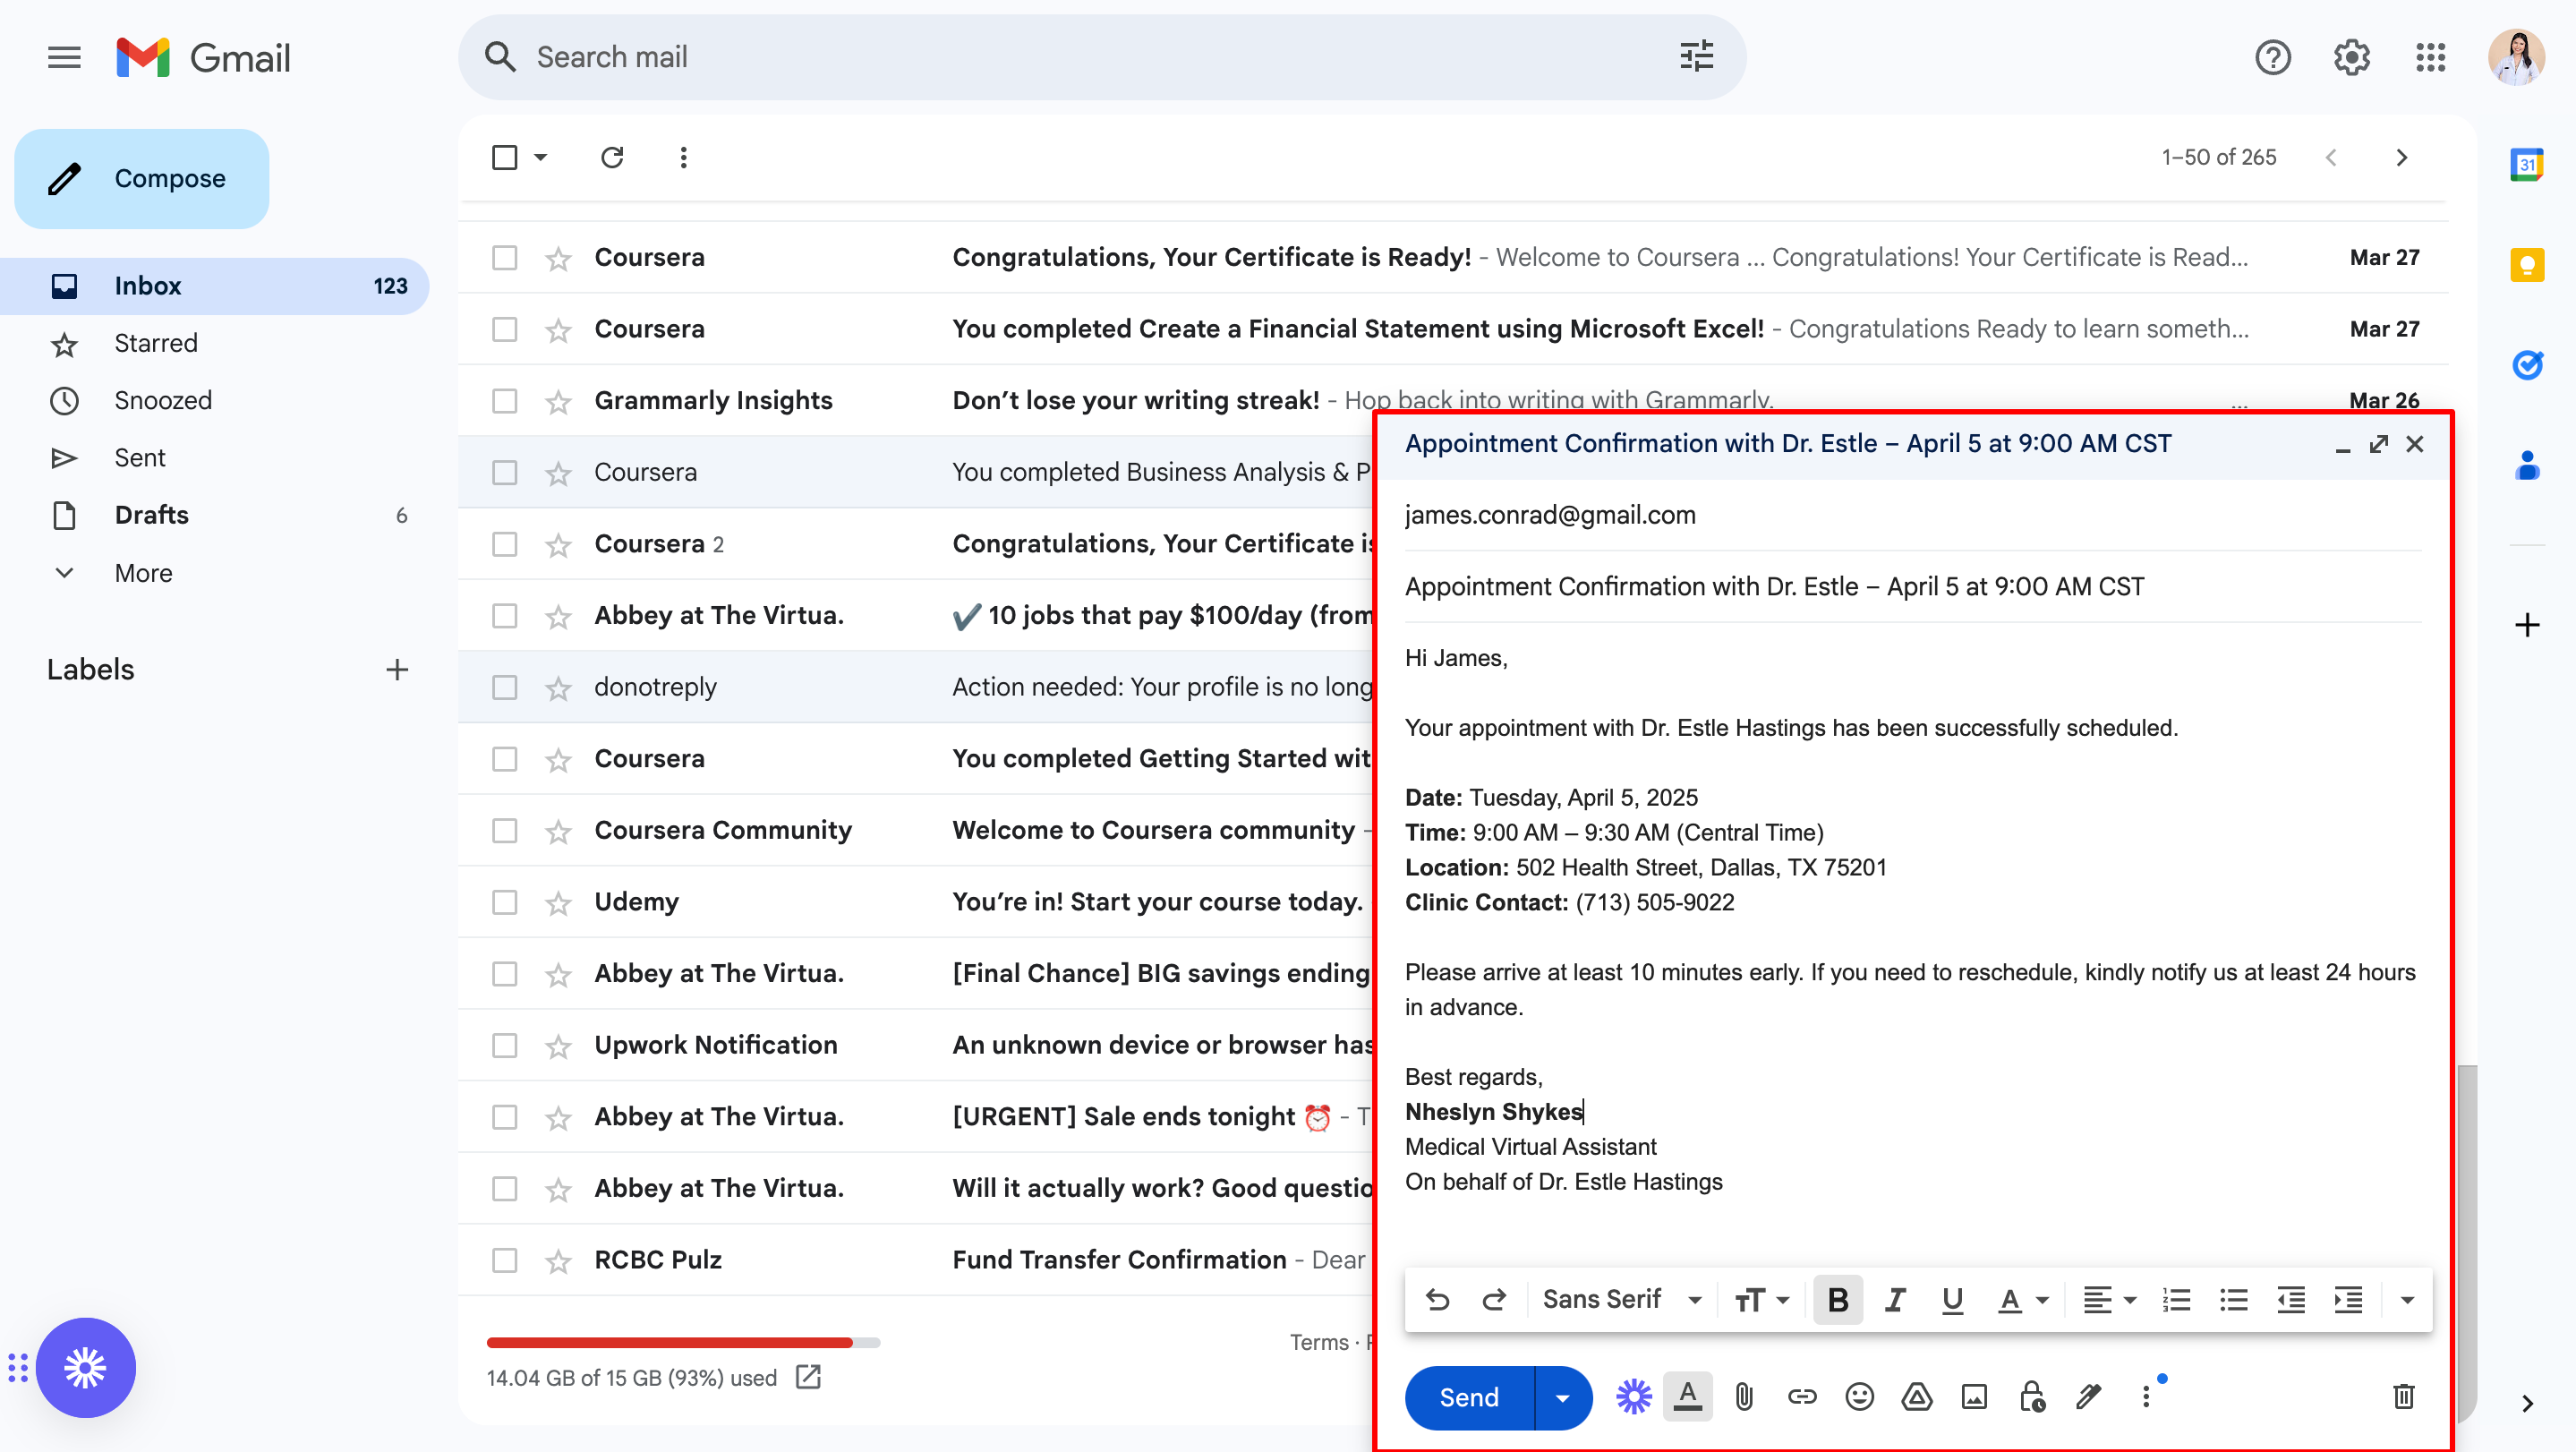Insert files using Google Drive icon
This screenshot has height=1452, width=2576.
point(1916,1396)
